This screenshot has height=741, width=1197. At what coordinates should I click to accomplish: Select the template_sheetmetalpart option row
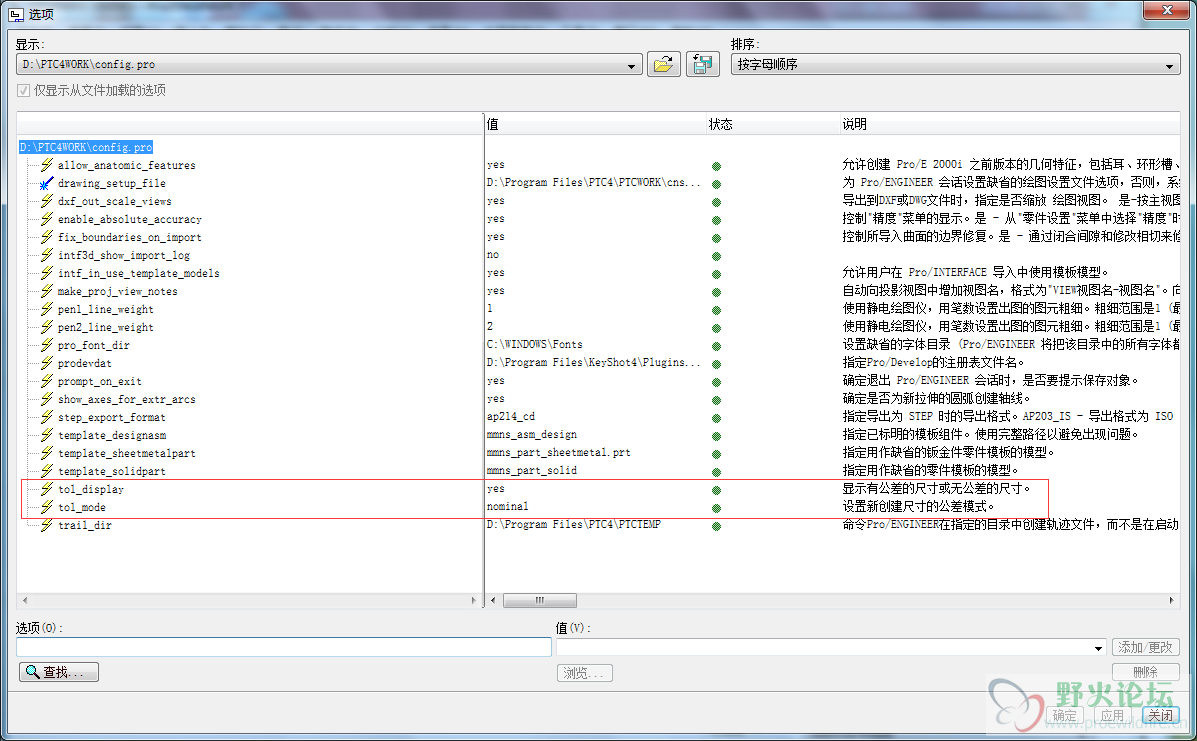(127, 453)
